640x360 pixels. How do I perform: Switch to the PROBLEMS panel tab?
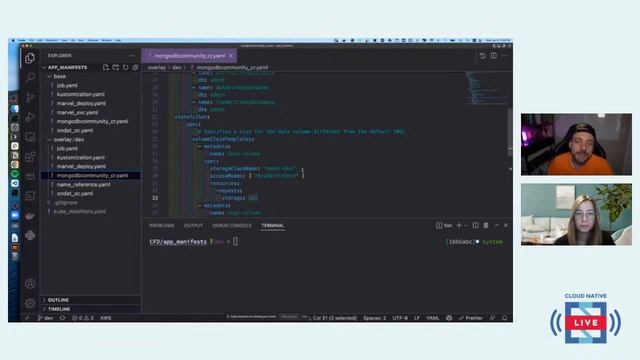(x=162, y=226)
